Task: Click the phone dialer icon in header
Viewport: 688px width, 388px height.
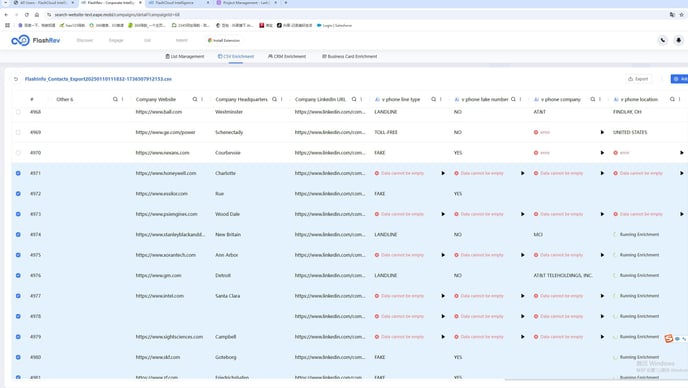Action: tap(663, 40)
